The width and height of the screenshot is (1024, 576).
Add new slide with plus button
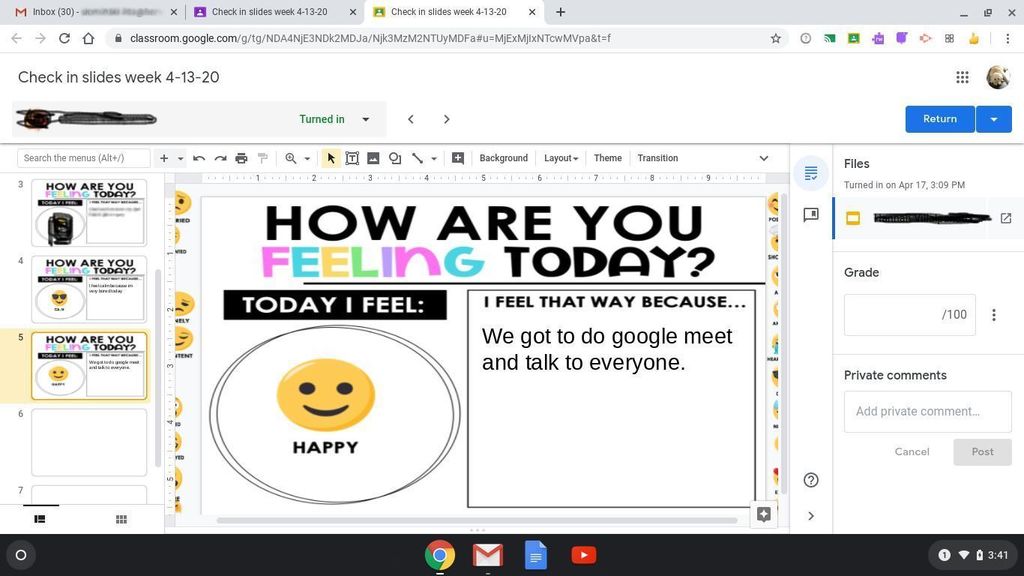point(164,158)
